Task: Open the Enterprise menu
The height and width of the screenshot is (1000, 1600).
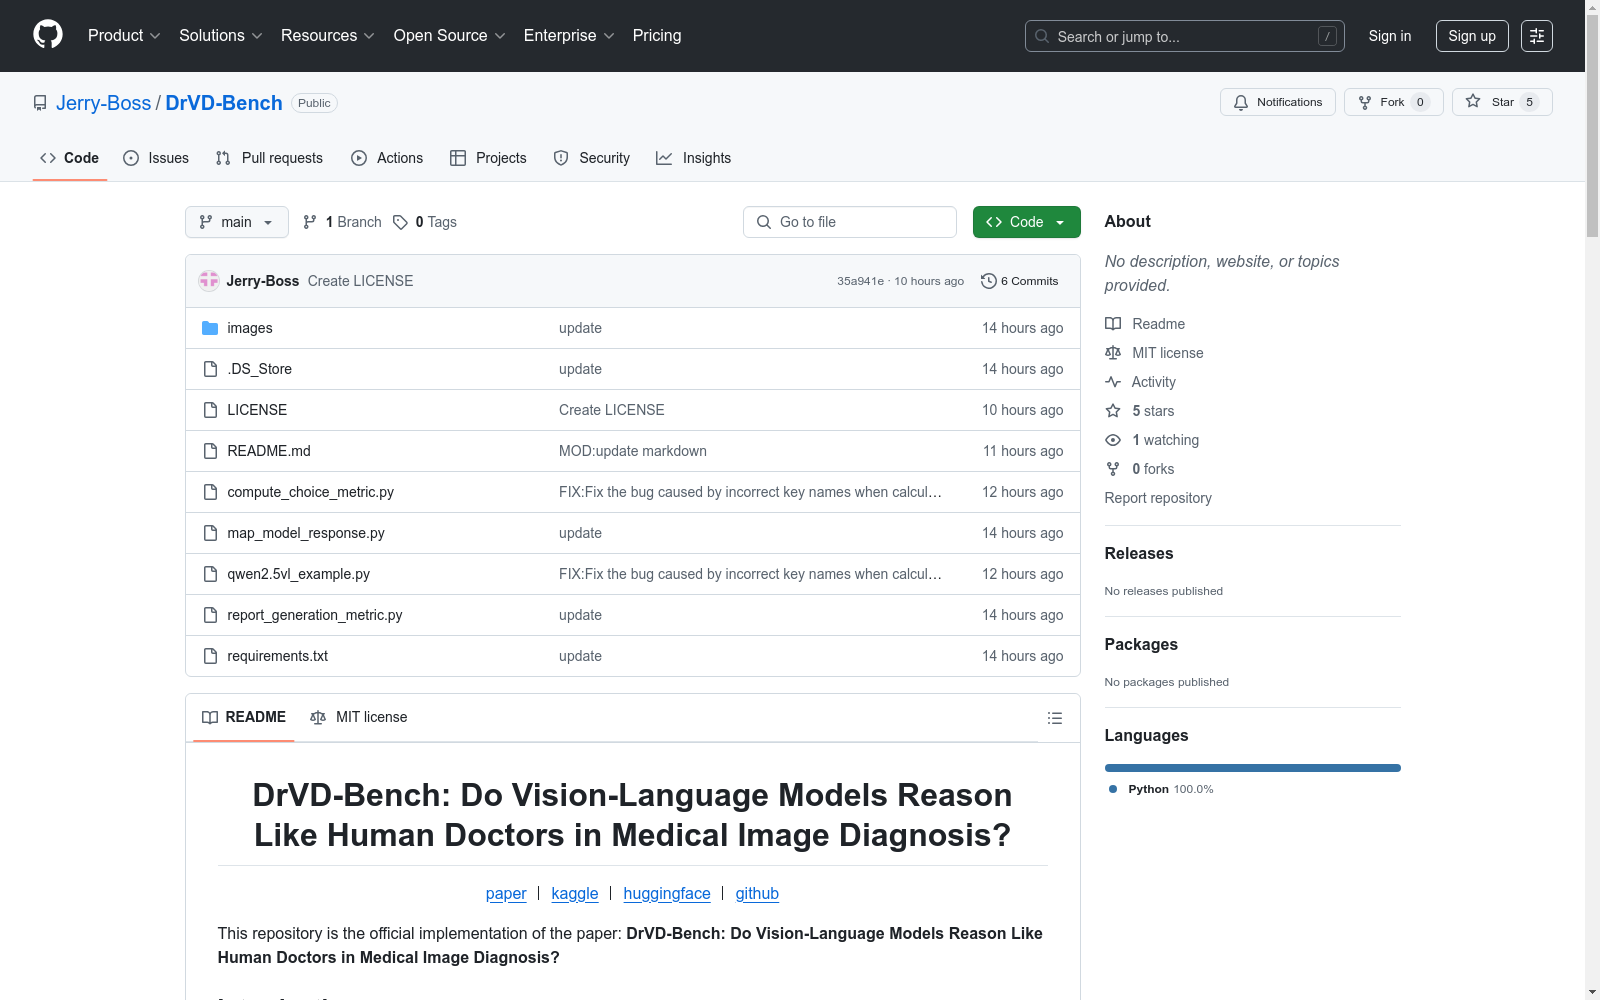Action: click(569, 36)
